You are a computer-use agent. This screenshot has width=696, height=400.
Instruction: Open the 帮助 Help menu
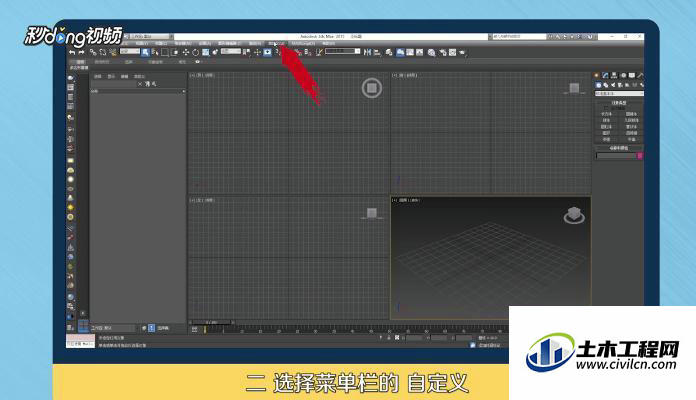coord(328,44)
